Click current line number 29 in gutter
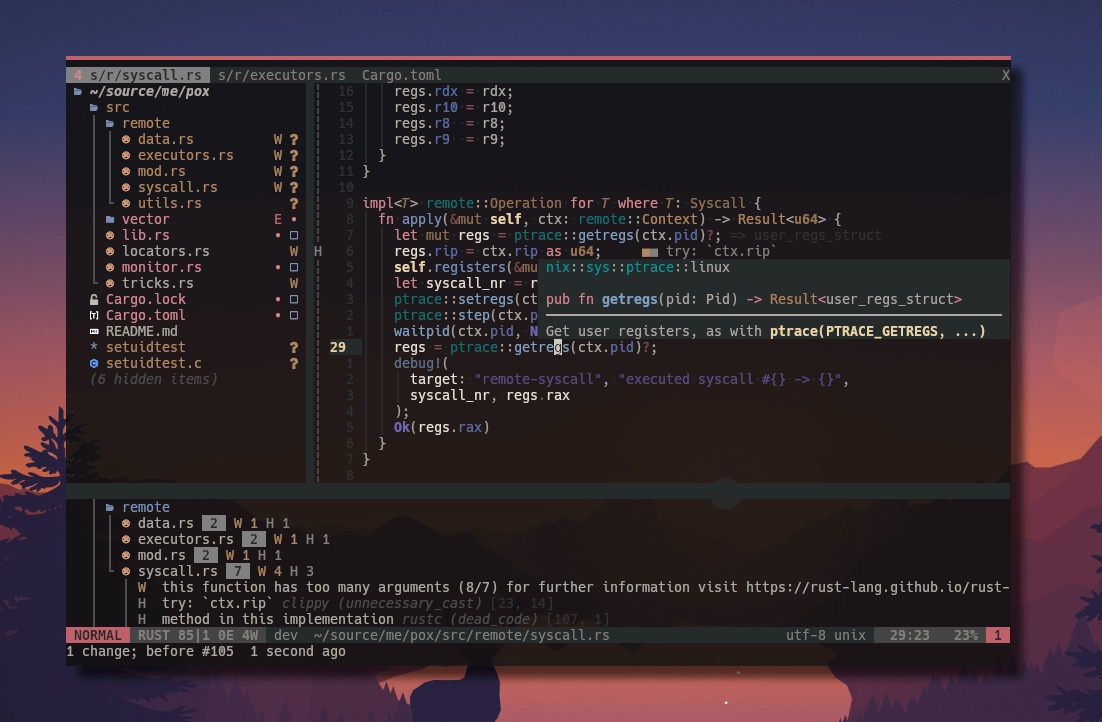The image size is (1102, 722). pos(338,347)
